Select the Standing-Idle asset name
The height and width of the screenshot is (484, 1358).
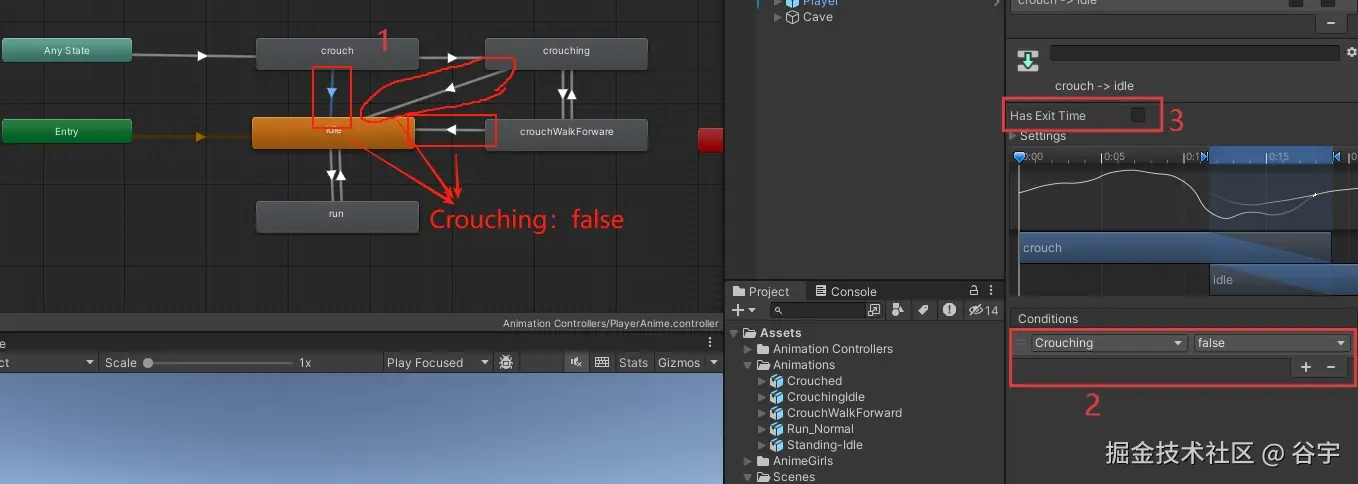[x=825, y=445]
